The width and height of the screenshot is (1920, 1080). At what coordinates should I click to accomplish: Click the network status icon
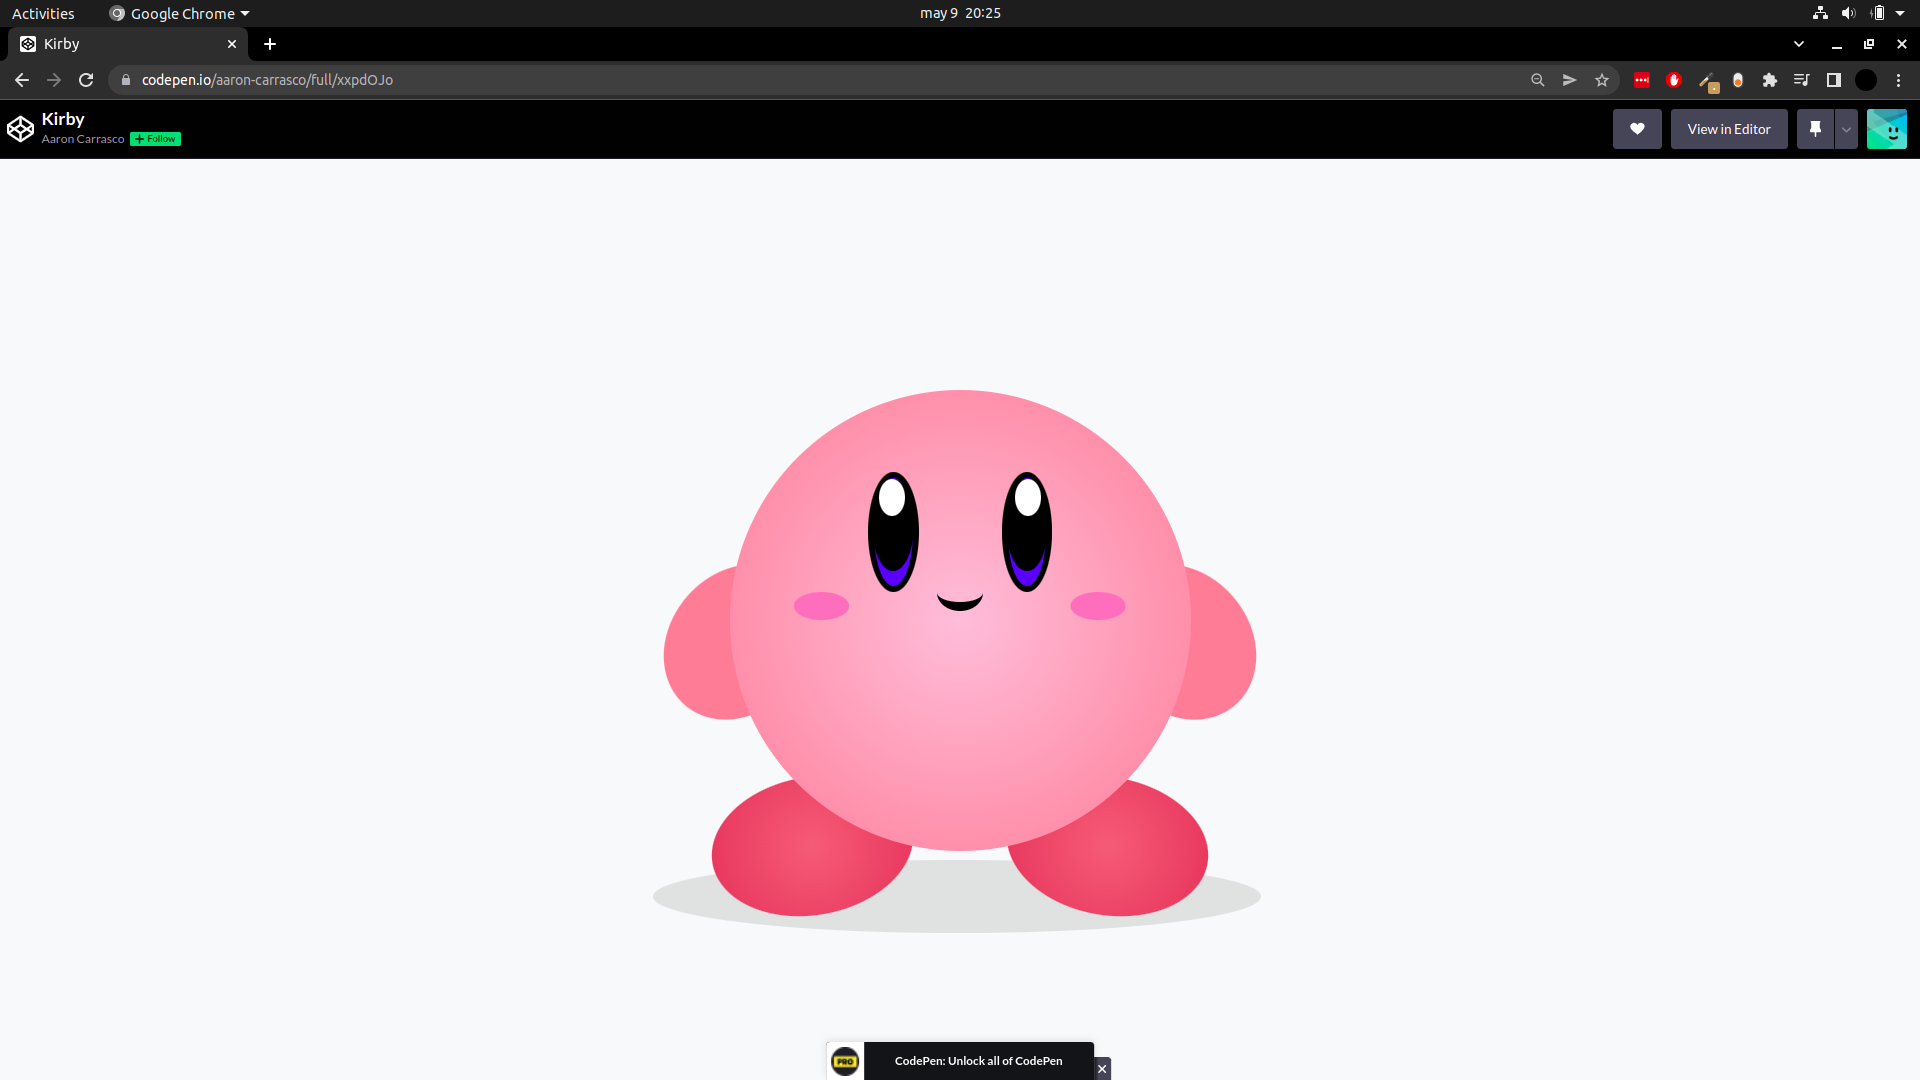coord(1820,13)
